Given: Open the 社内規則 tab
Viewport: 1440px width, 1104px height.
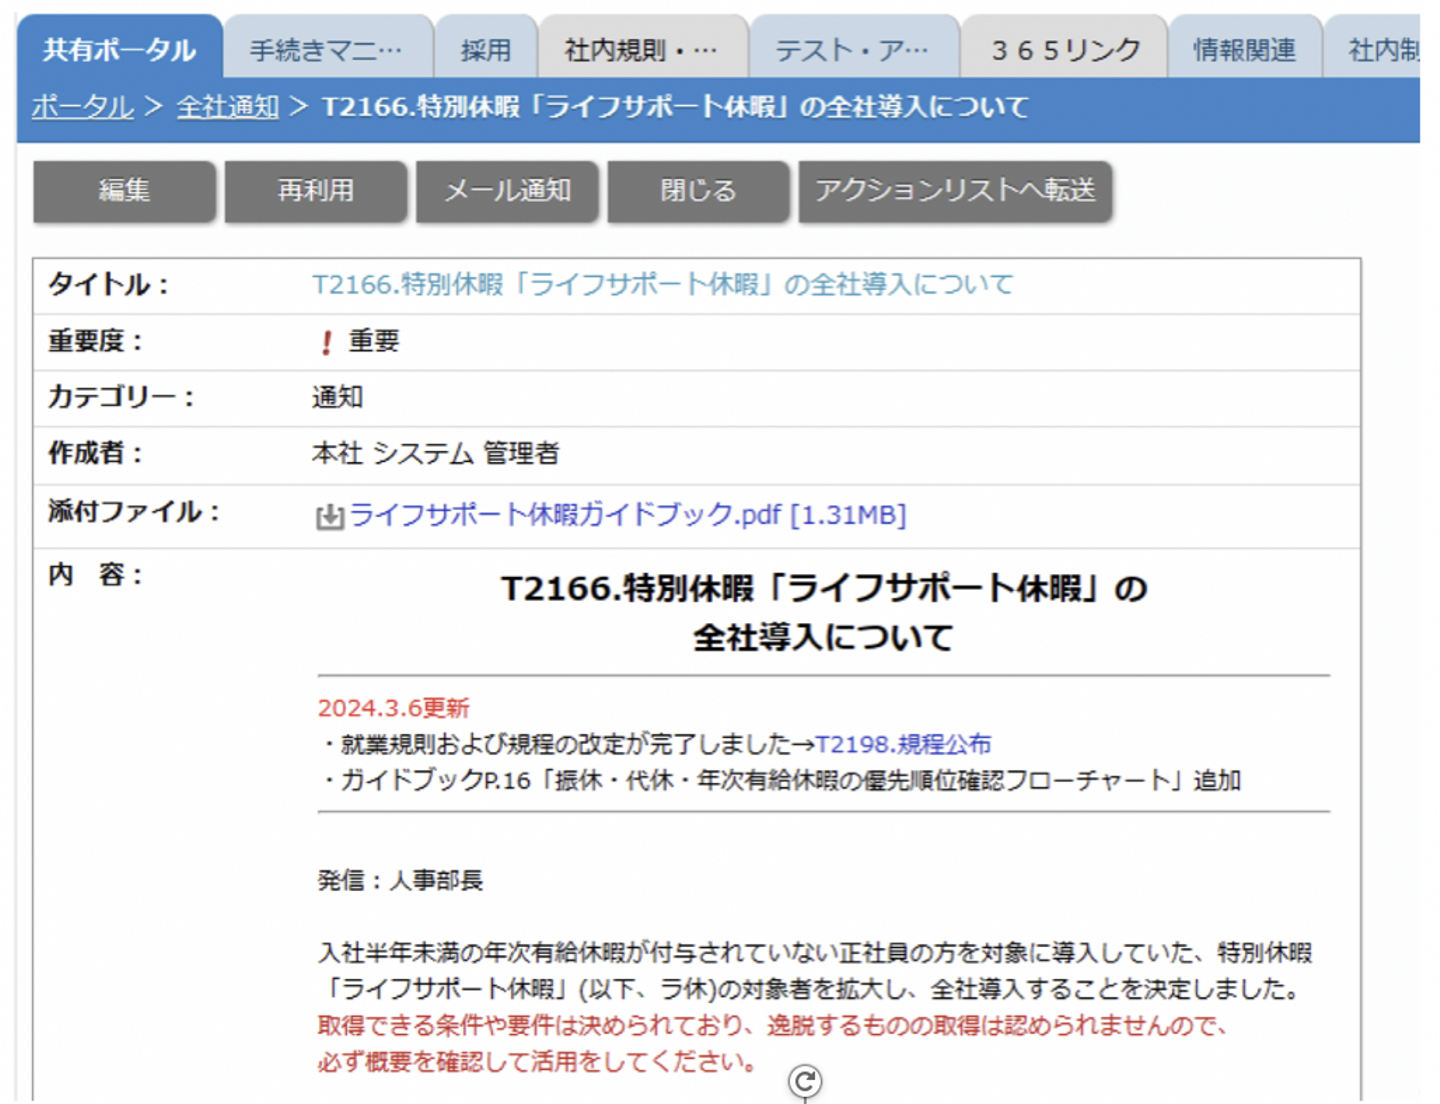Looking at the screenshot, I should [643, 49].
